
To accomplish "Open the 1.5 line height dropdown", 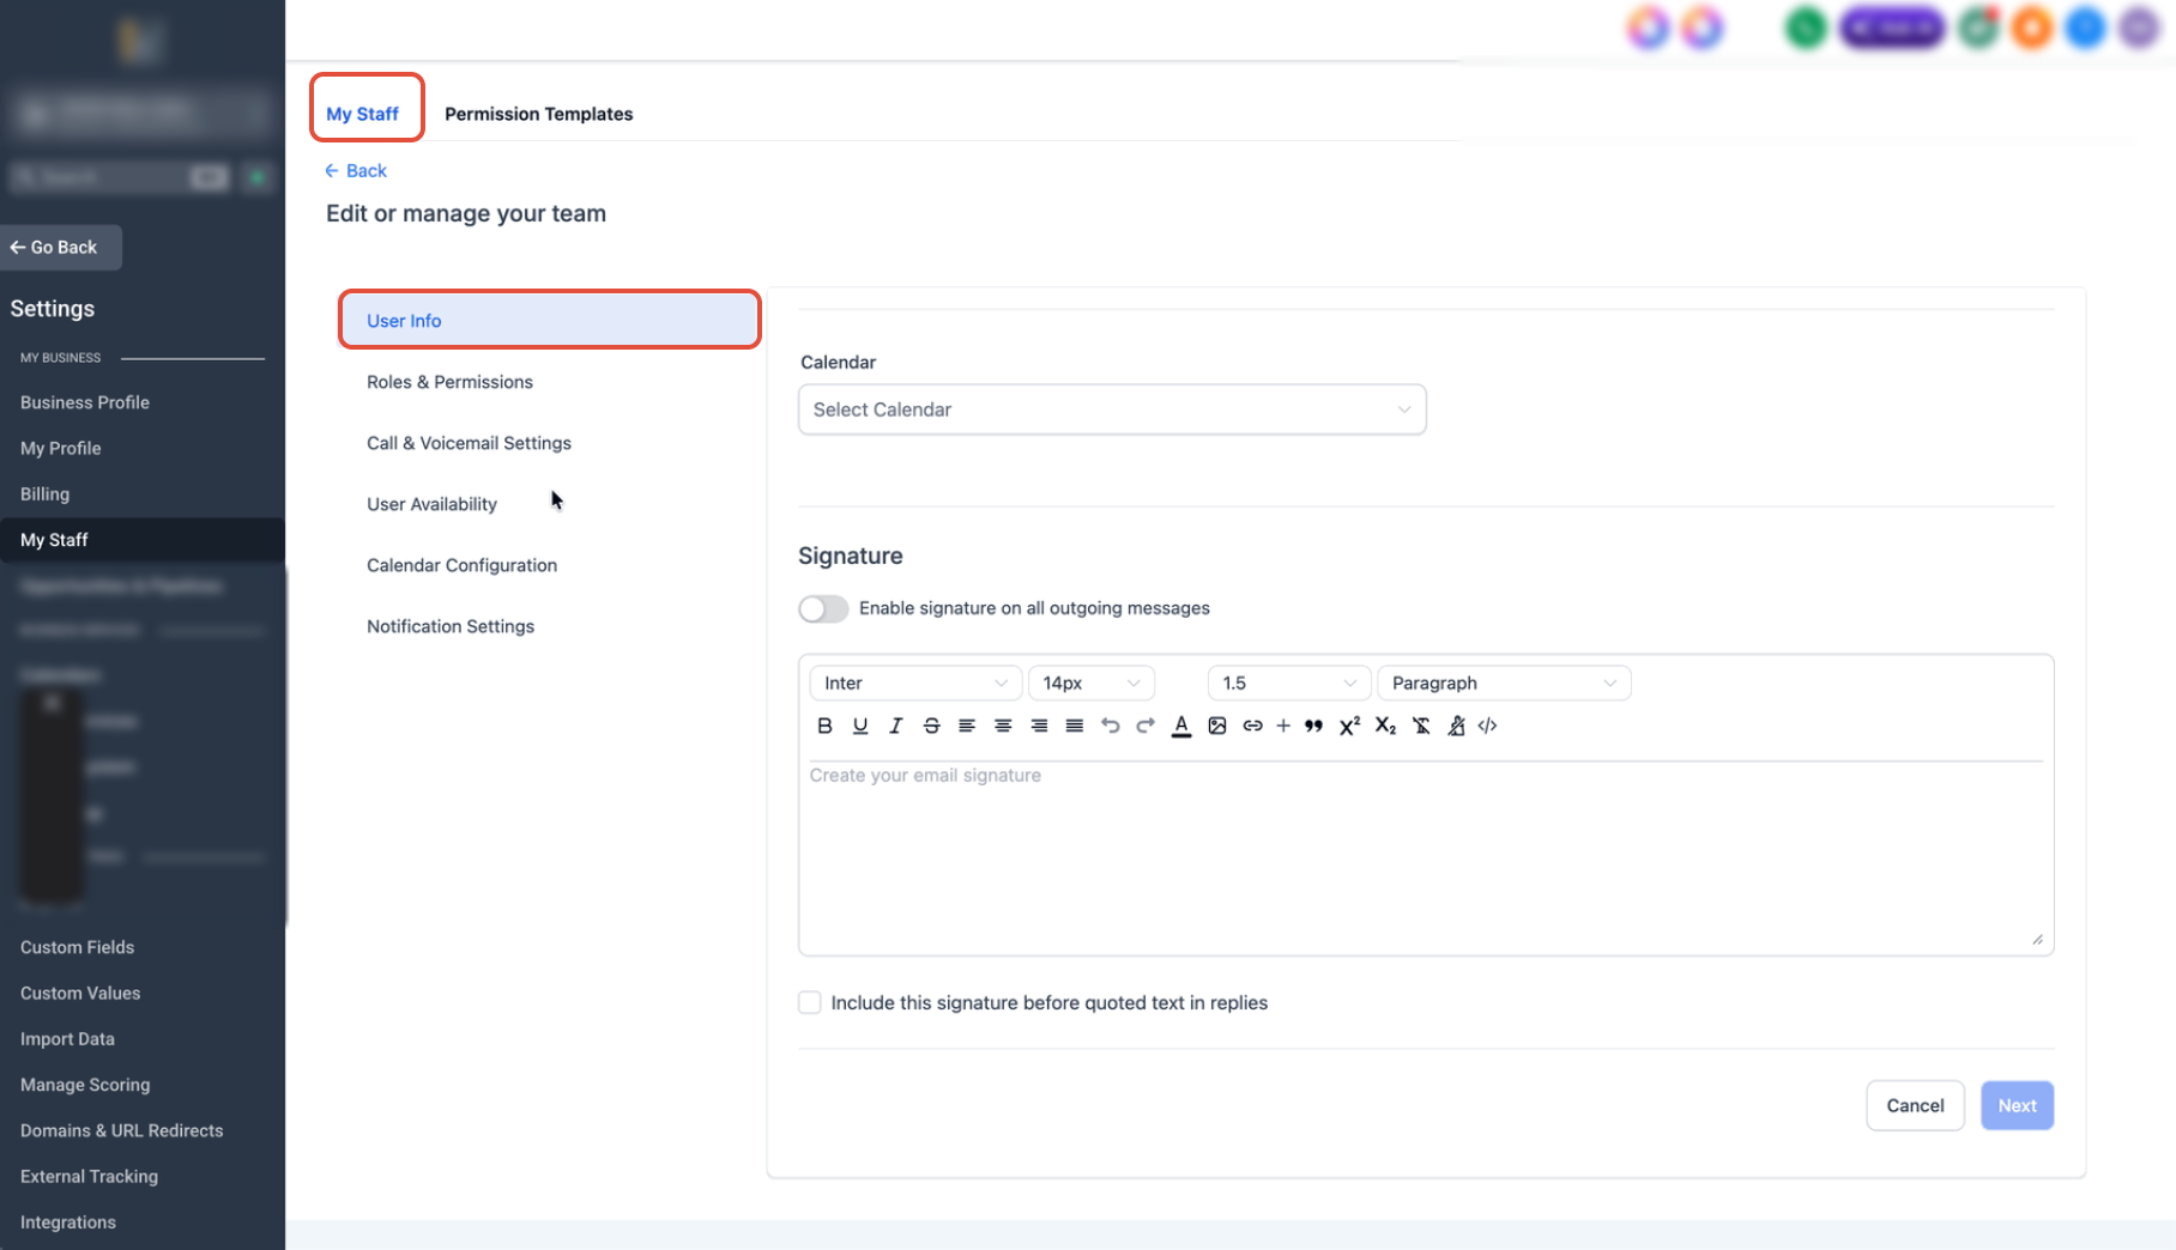I will coord(1289,683).
